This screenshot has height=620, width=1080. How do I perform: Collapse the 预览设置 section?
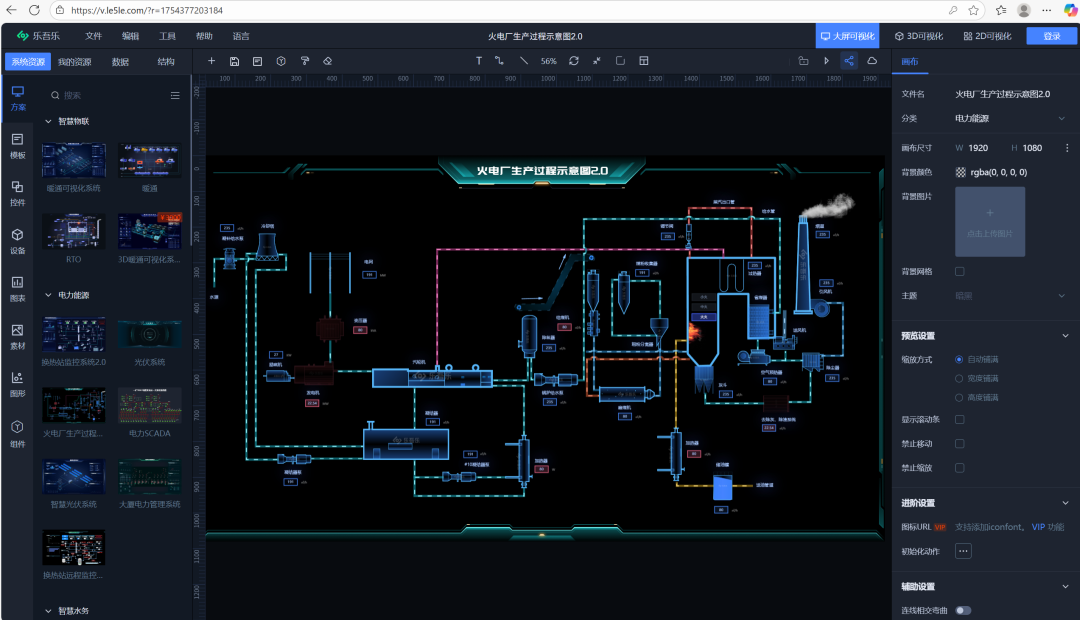1065,336
